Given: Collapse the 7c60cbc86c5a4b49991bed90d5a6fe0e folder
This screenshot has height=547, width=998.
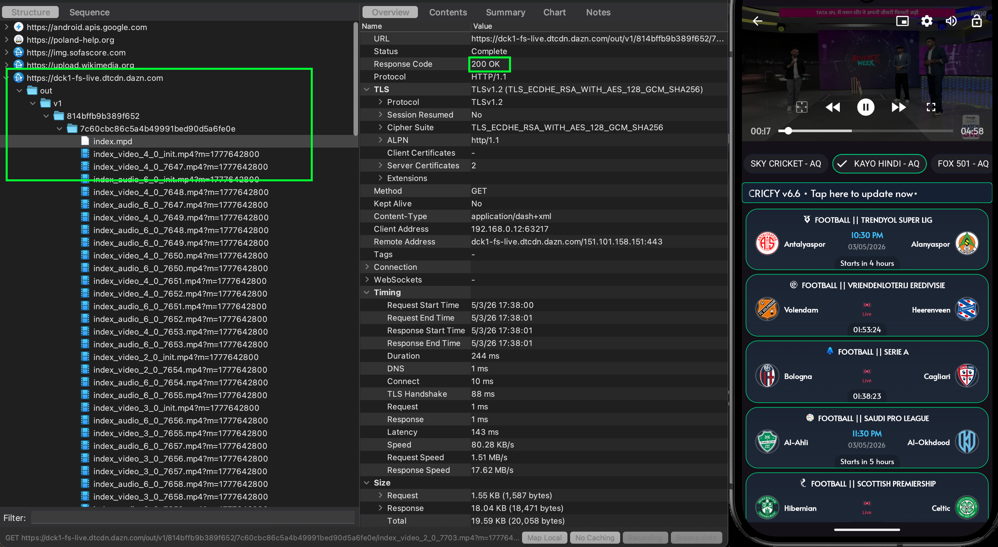Looking at the screenshot, I should [60, 129].
